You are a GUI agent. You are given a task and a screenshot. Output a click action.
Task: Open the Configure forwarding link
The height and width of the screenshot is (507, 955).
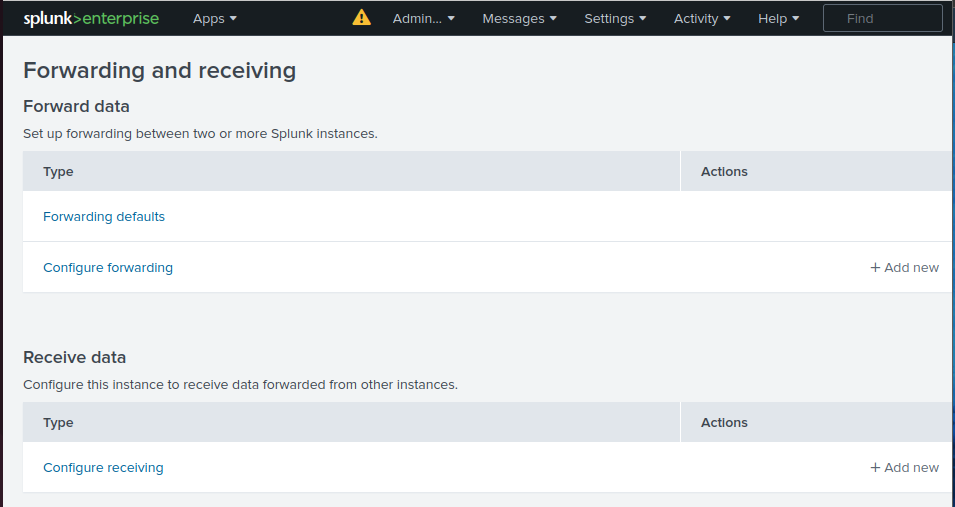pyautogui.click(x=108, y=267)
